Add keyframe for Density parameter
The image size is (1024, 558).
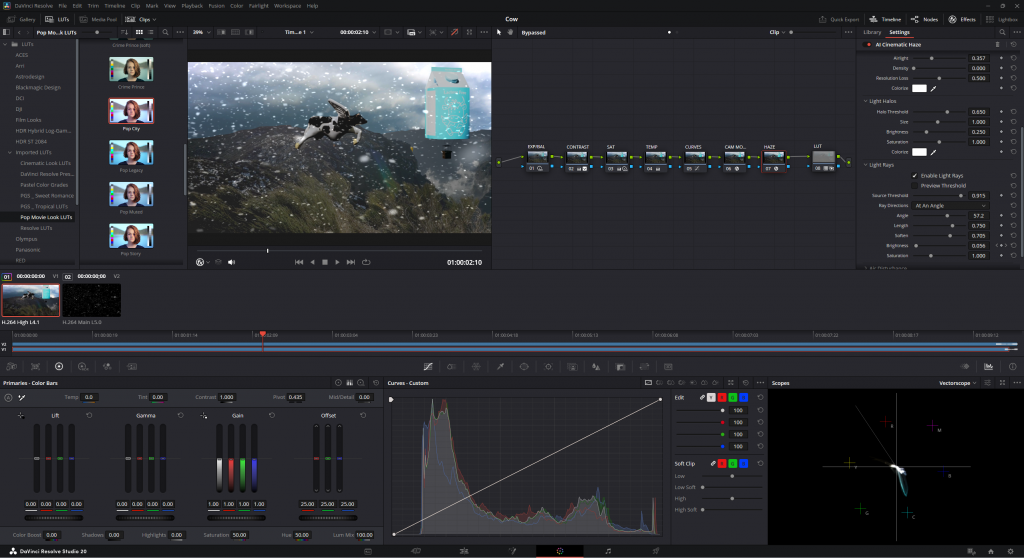1001,68
